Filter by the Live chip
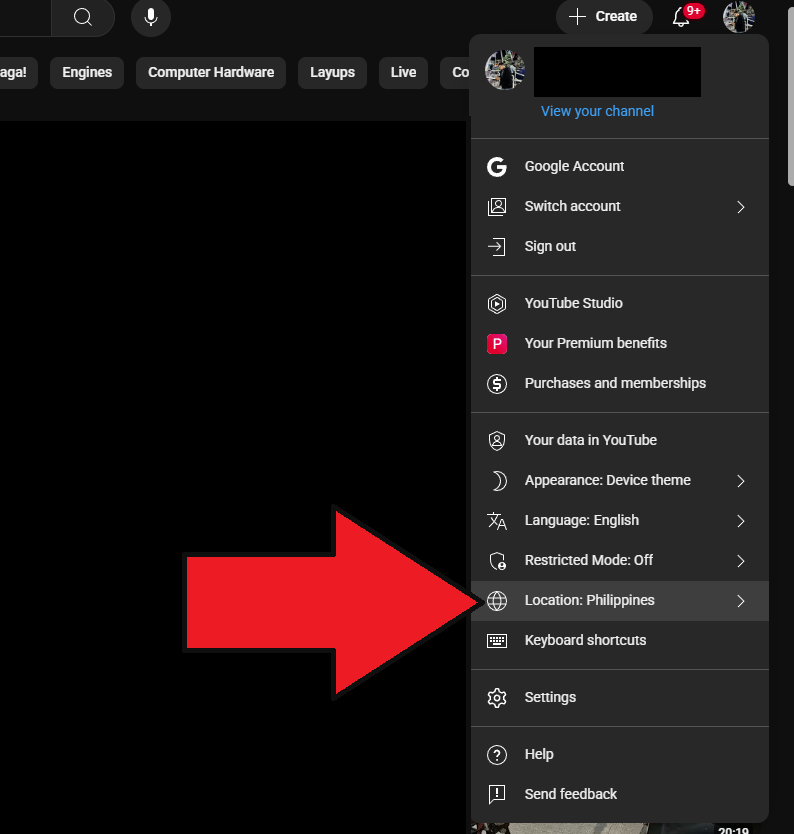794x834 pixels. pyautogui.click(x=404, y=73)
